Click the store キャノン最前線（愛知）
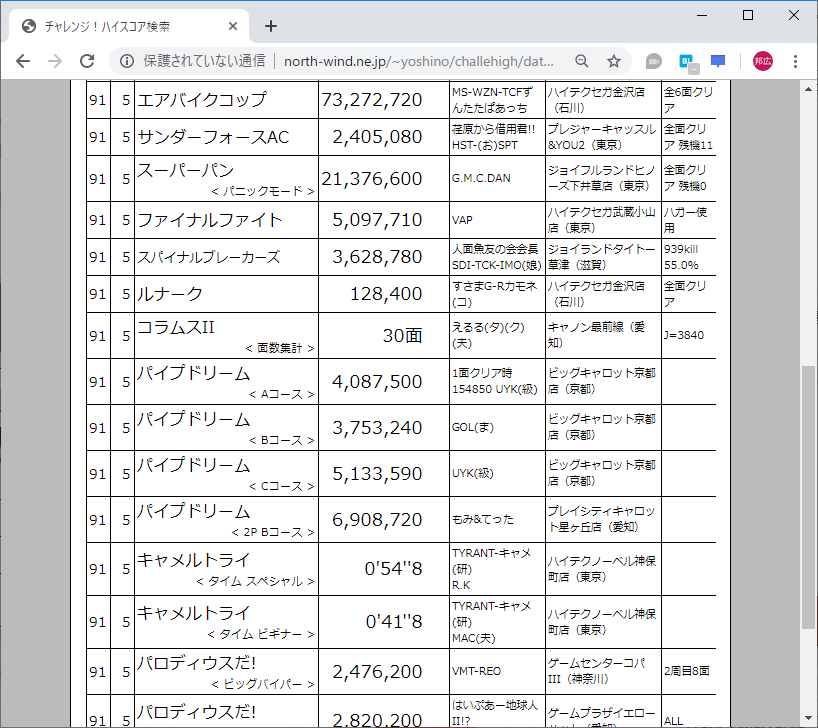The image size is (818, 728). 596,335
